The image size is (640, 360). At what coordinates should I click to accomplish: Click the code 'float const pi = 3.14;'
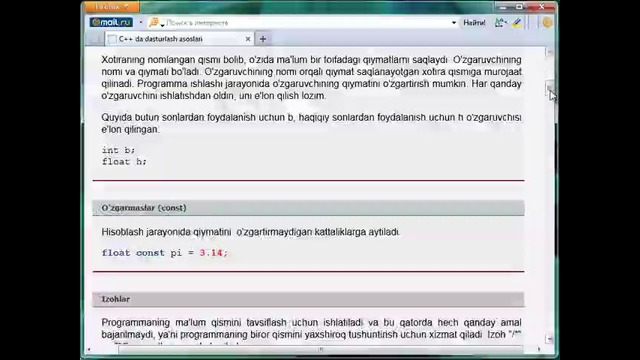(x=164, y=253)
